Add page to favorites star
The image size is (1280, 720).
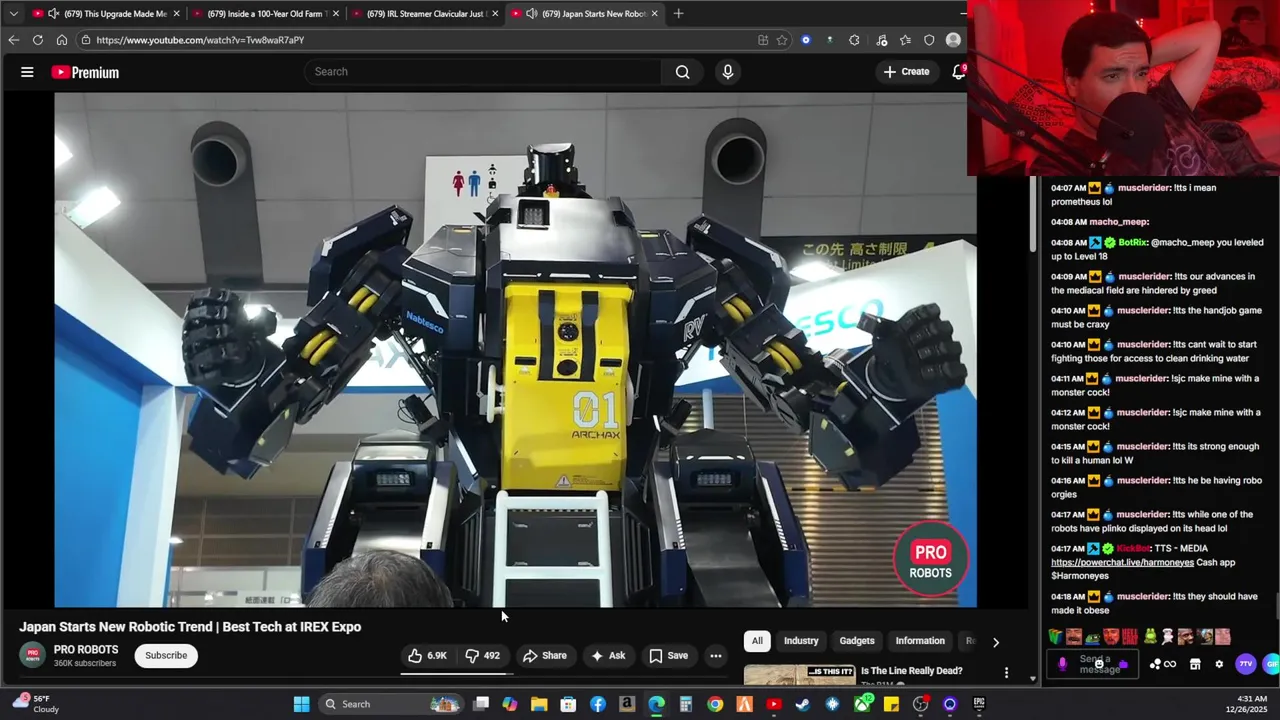[782, 40]
